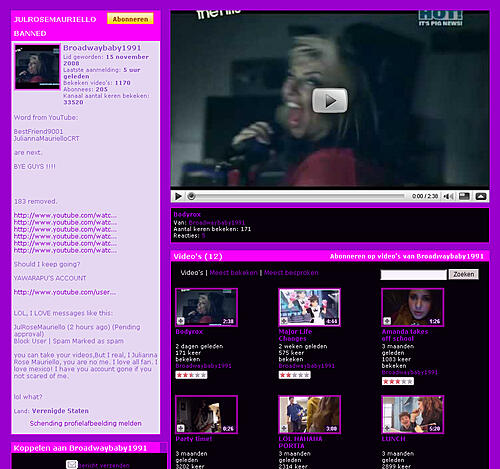Add Bodyrox to queue via plus icon
The height and width of the screenshot is (469, 500).
point(180,321)
